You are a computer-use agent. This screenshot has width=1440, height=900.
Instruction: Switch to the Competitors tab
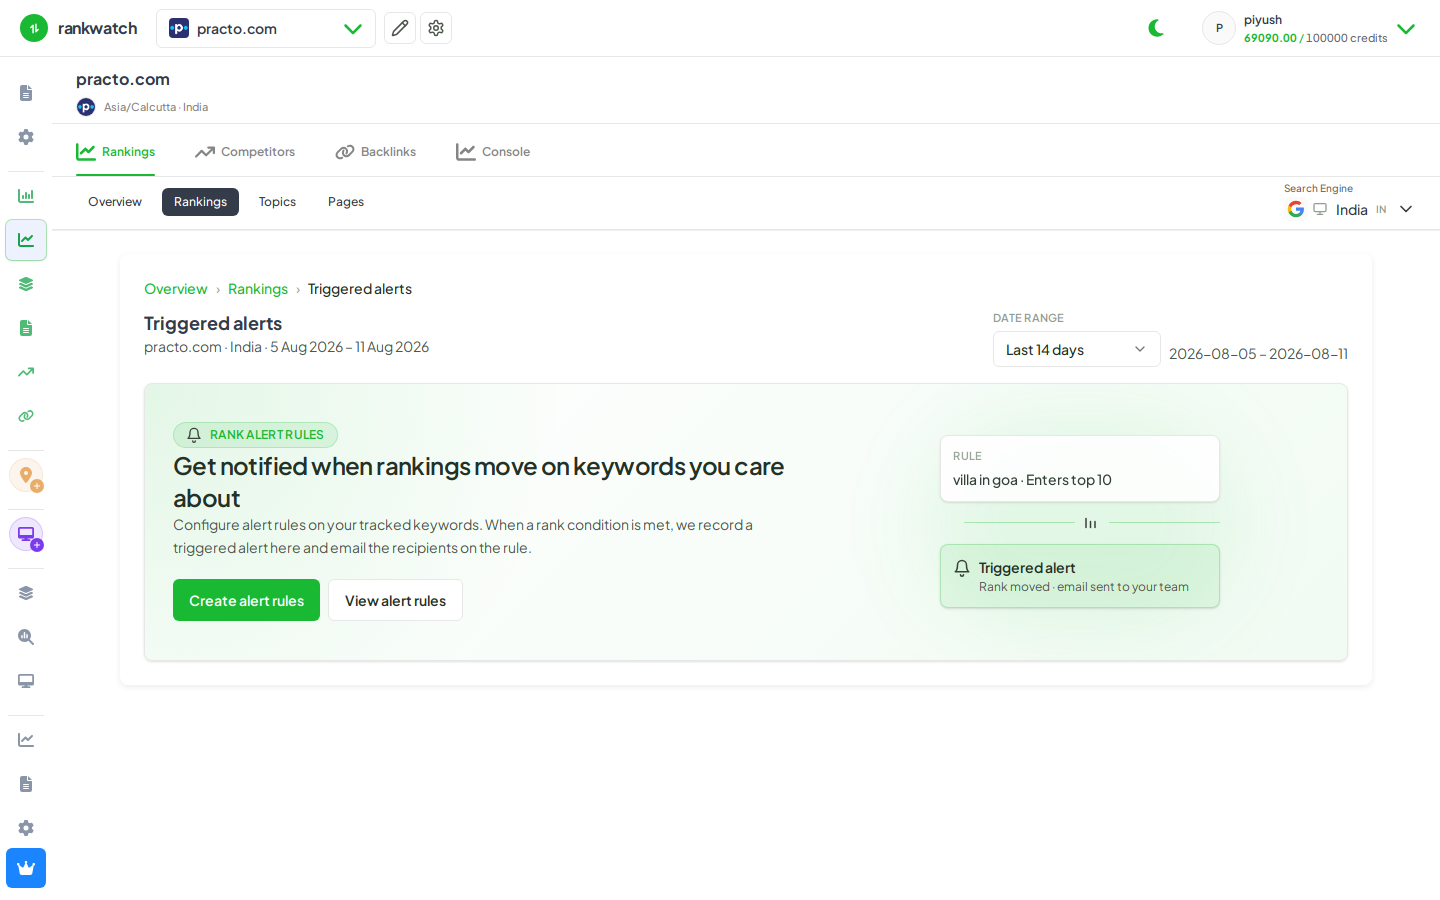coord(245,152)
